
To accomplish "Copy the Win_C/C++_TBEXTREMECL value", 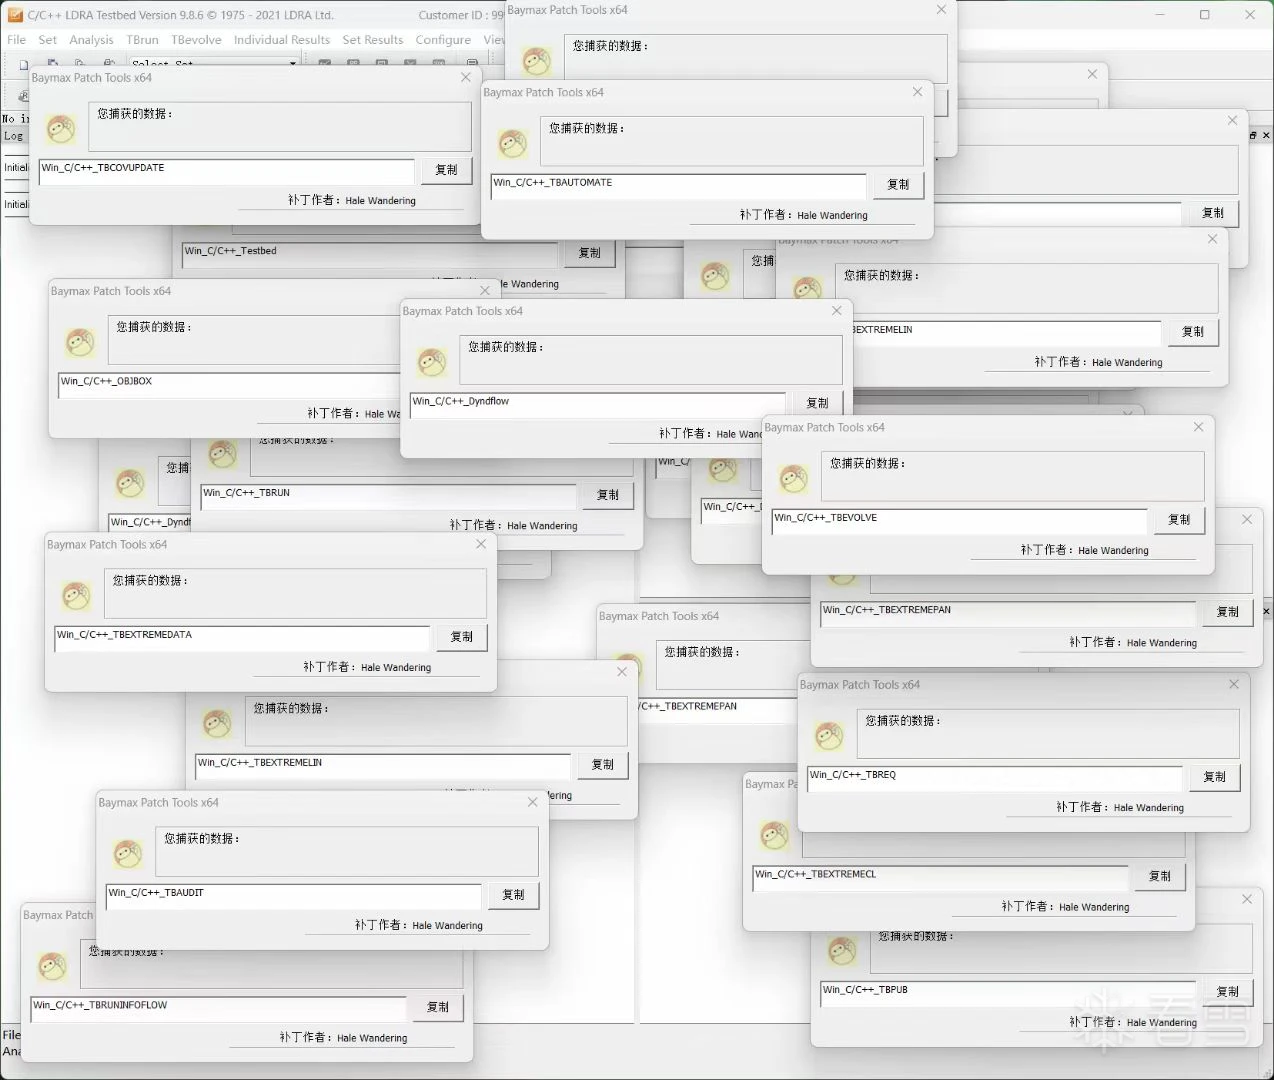I will tap(1160, 876).
